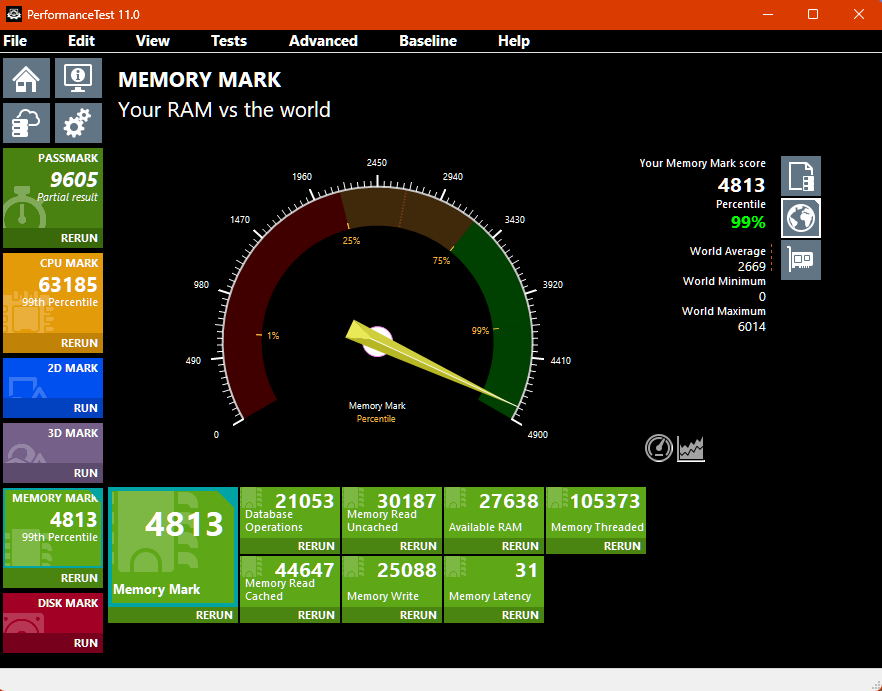Screen dimensions: 882x691
Task: Click the Memory Read Cached 44647 tile
Action: (290, 582)
